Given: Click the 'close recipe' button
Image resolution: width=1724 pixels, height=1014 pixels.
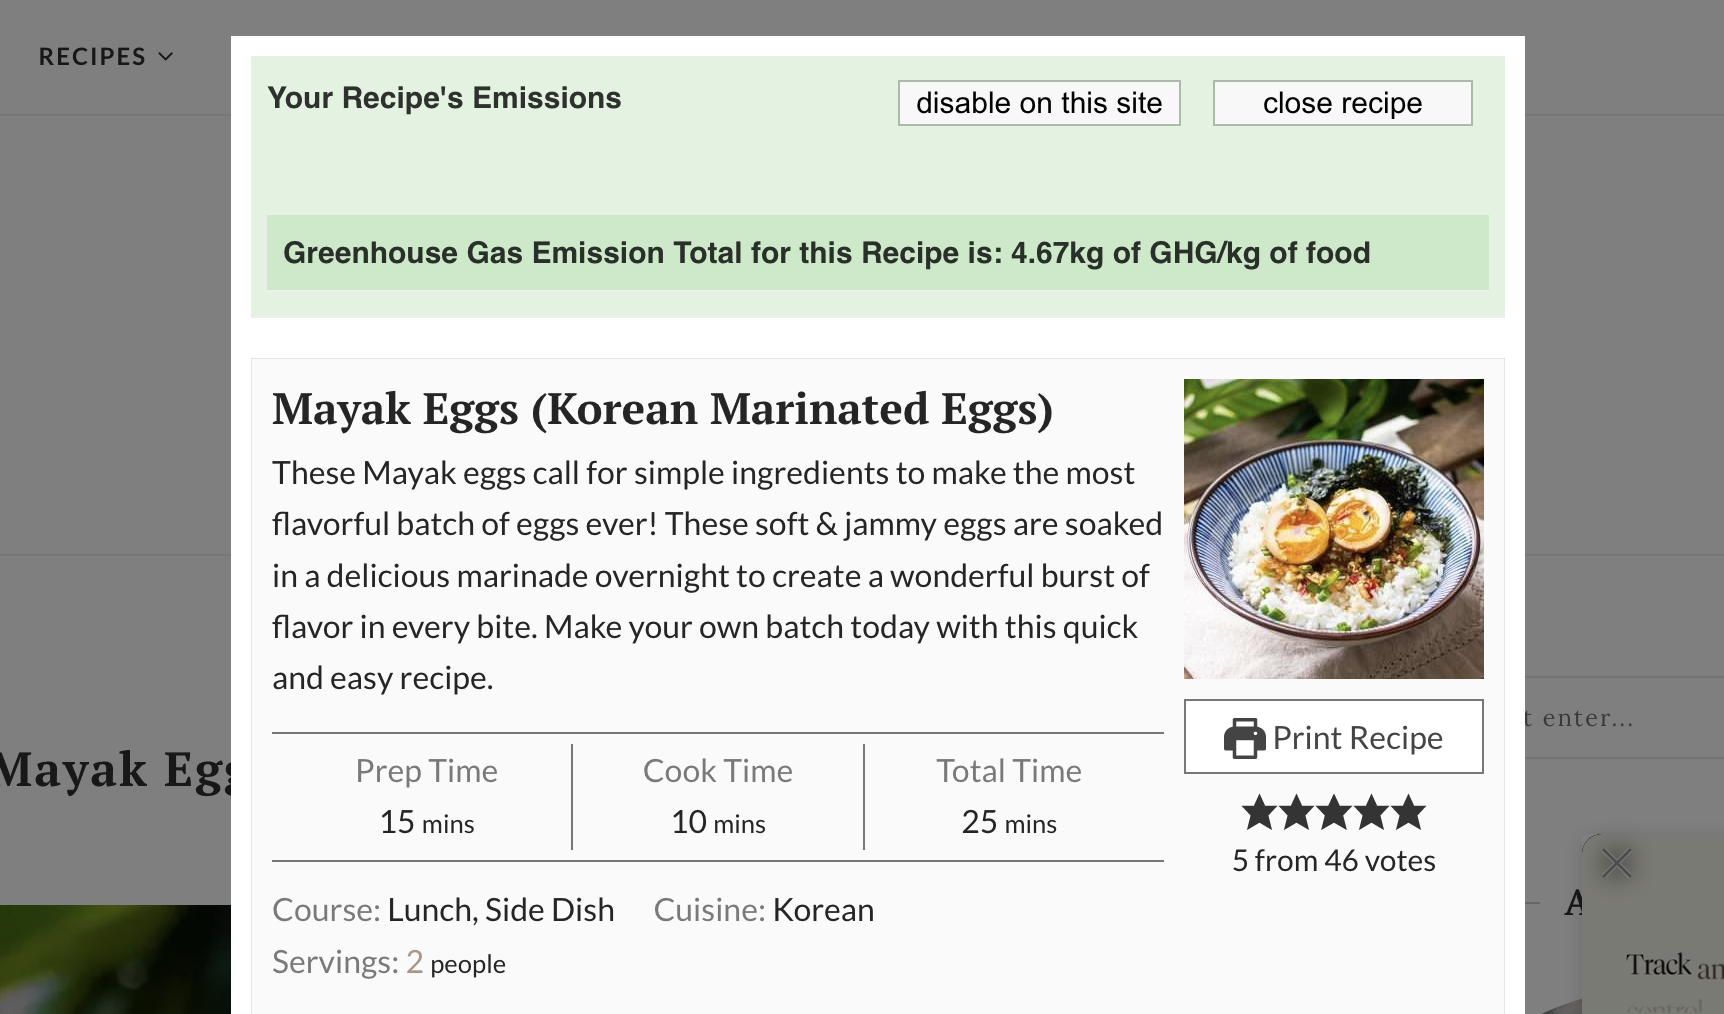Looking at the screenshot, I should (x=1342, y=102).
